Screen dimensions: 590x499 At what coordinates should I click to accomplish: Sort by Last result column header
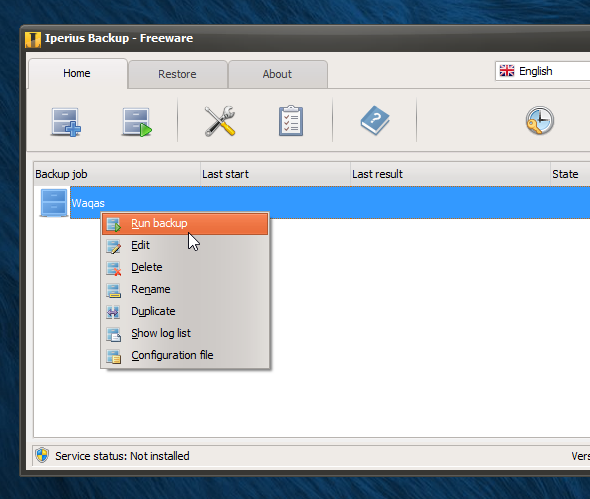click(x=450, y=174)
